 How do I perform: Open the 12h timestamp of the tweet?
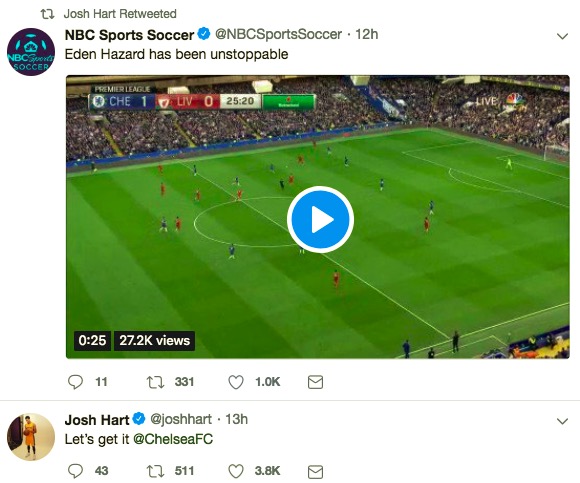point(367,34)
